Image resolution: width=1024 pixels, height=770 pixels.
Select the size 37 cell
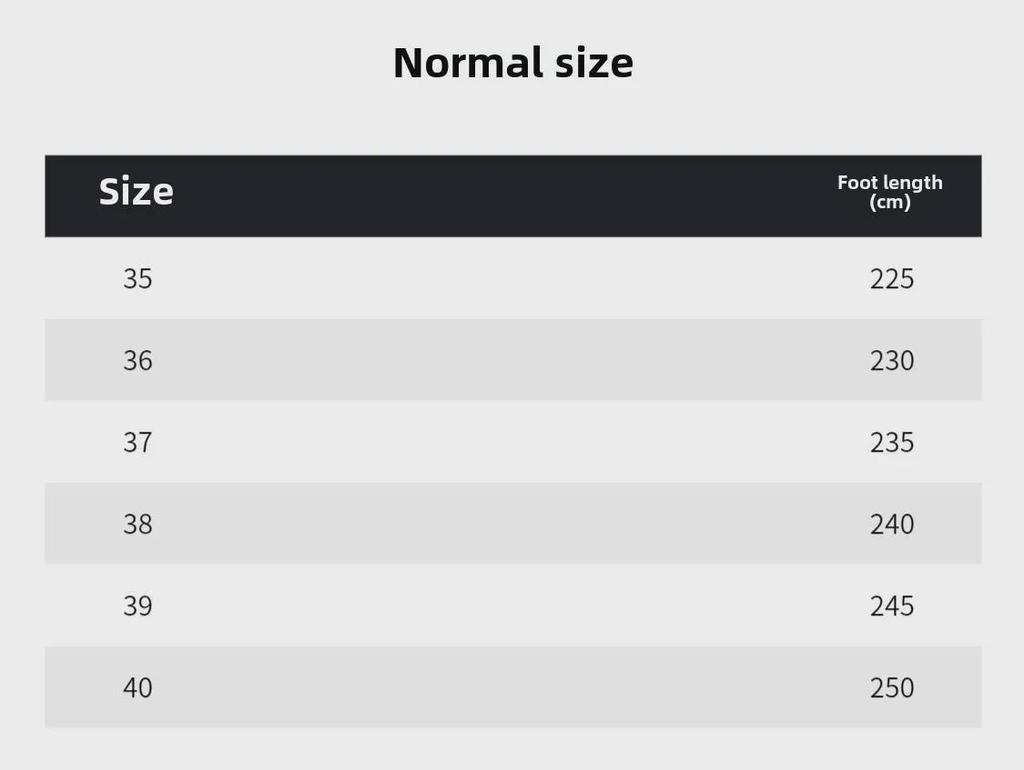pos(138,442)
